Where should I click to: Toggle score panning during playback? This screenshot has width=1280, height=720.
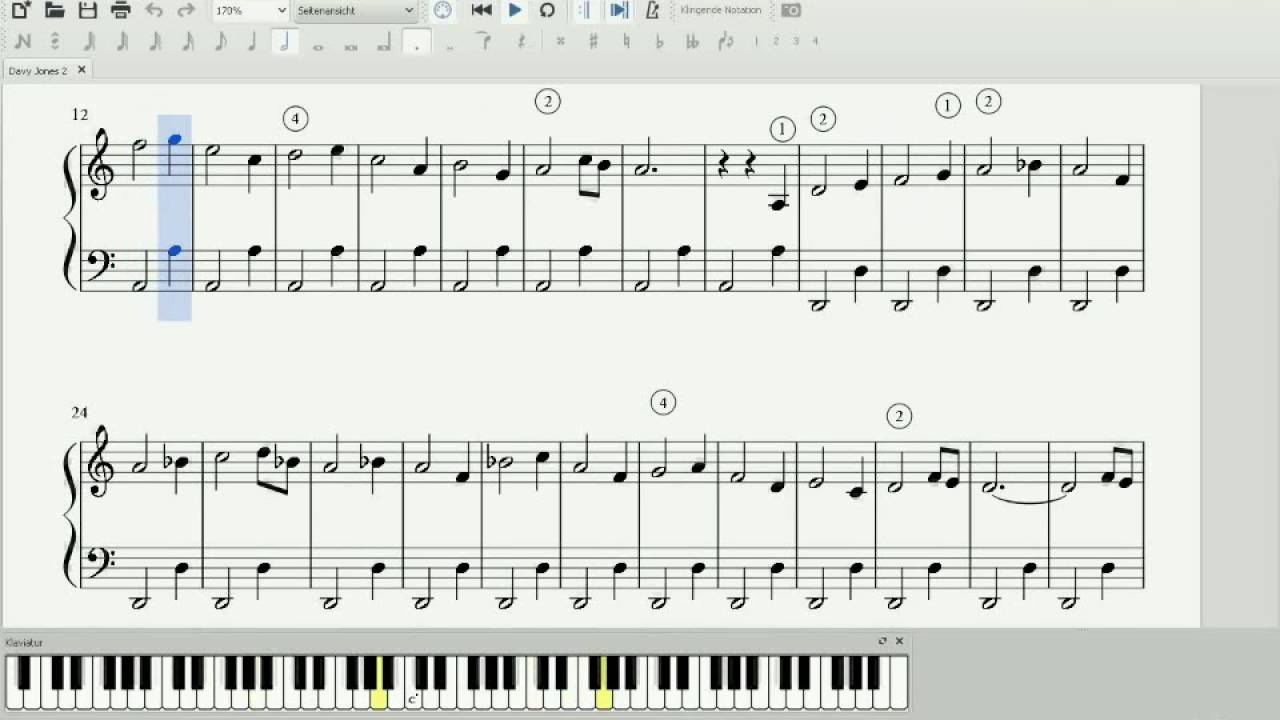pos(619,10)
